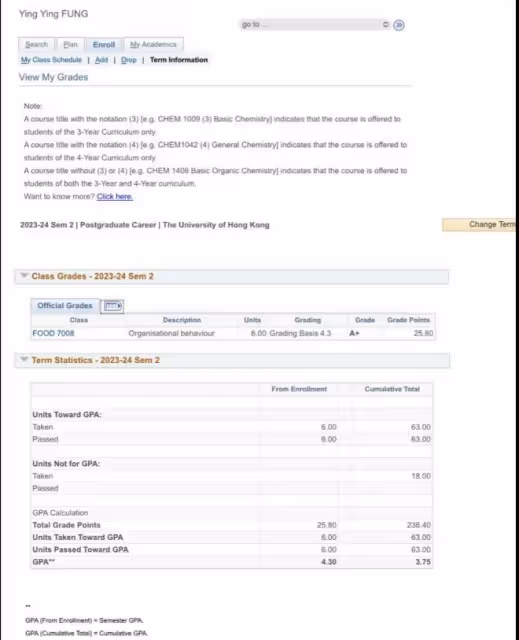Click the Drop link

(129, 60)
